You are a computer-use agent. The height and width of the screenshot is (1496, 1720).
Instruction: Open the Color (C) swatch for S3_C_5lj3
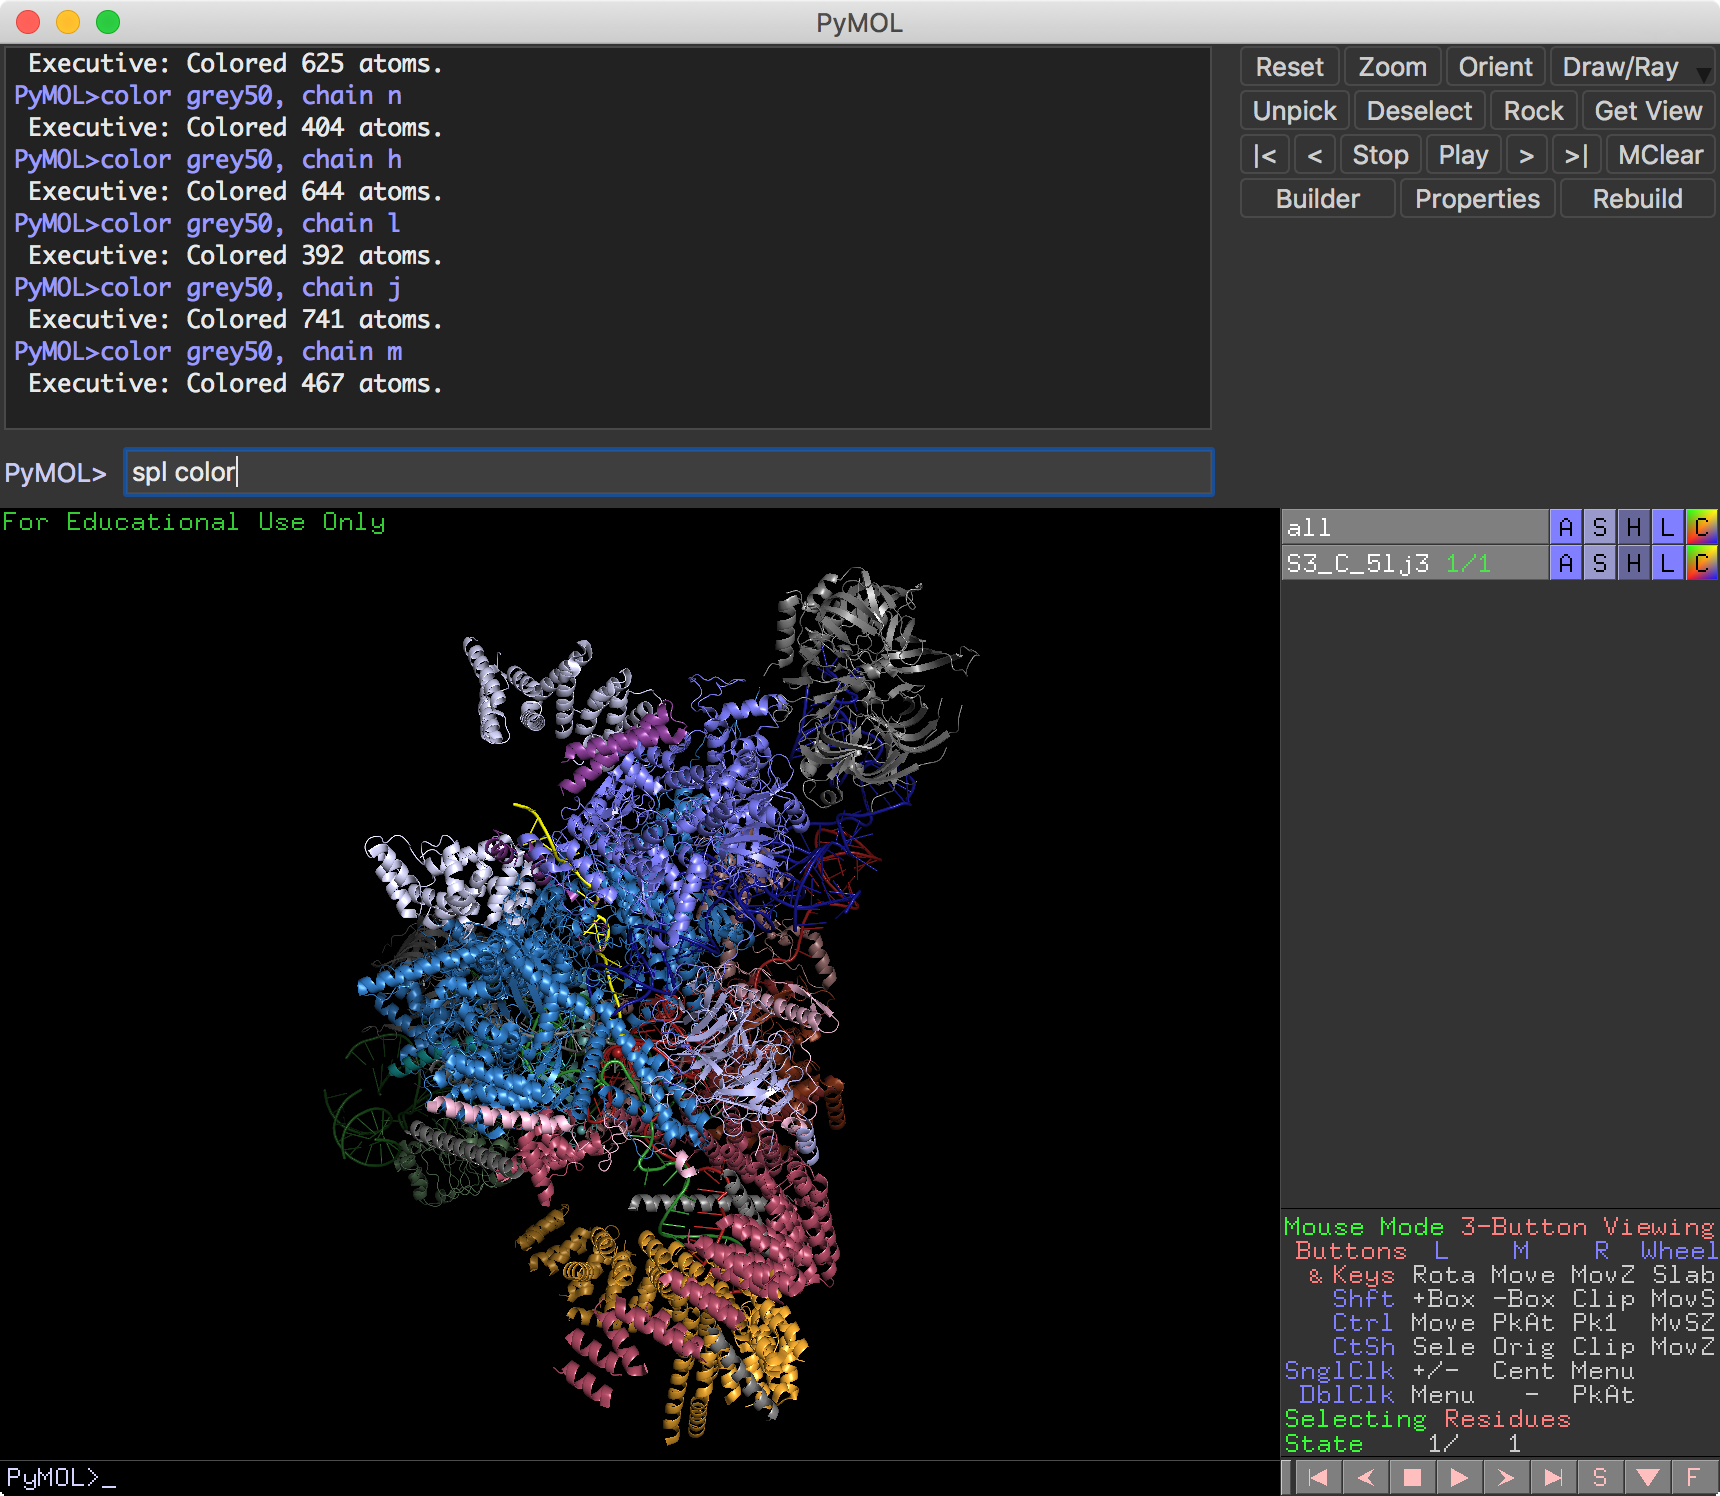1701,564
